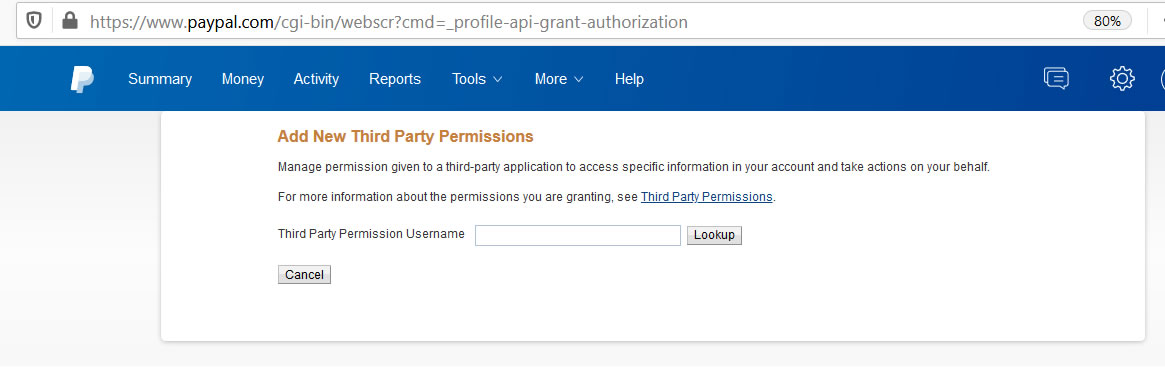Open the Activity menu item
Screen dimensions: 1165x367
pyautogui.click(x=317, y=79)
